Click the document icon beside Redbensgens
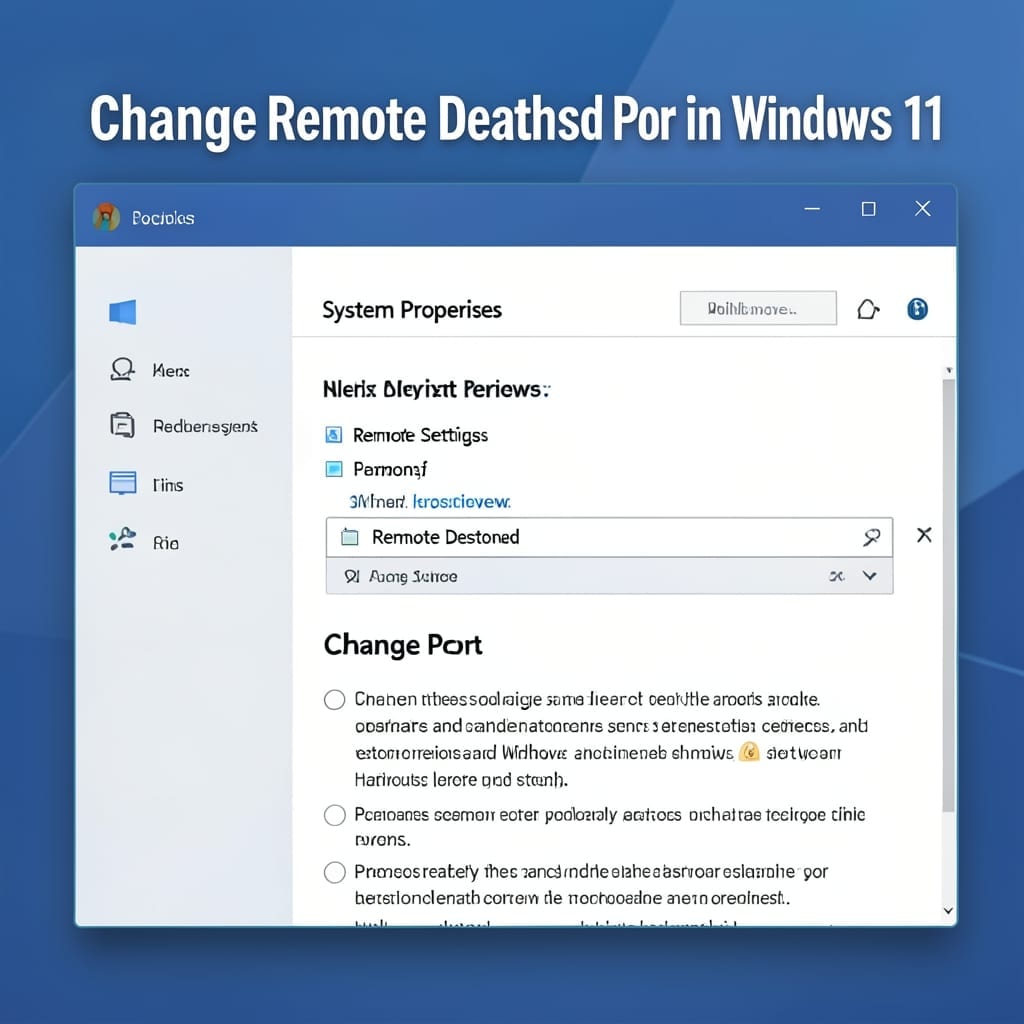Screen dimensions: 1024x1024 (x=122, y=425)
